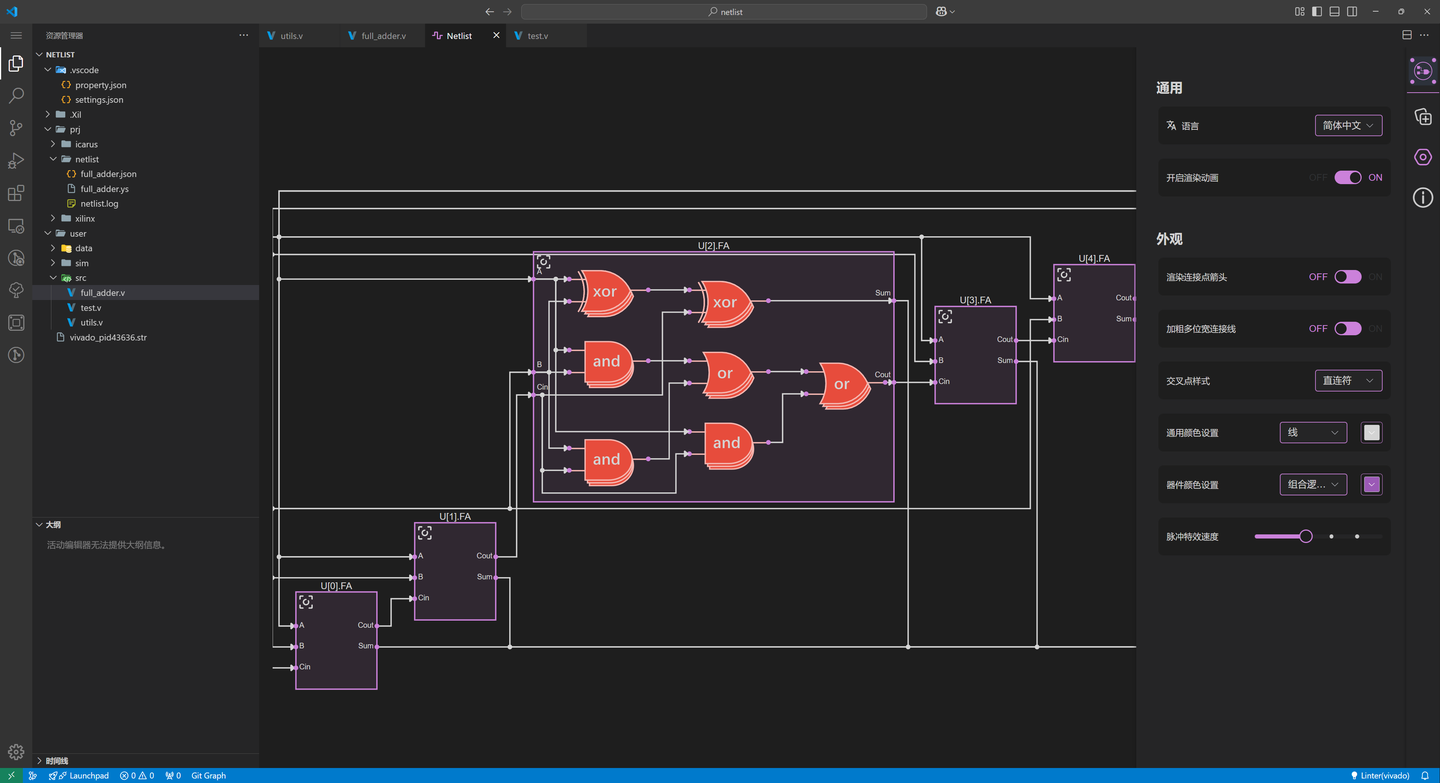Click the recenter icon inside U[0].FA module

pyautogui.click(x=305, y=601)
